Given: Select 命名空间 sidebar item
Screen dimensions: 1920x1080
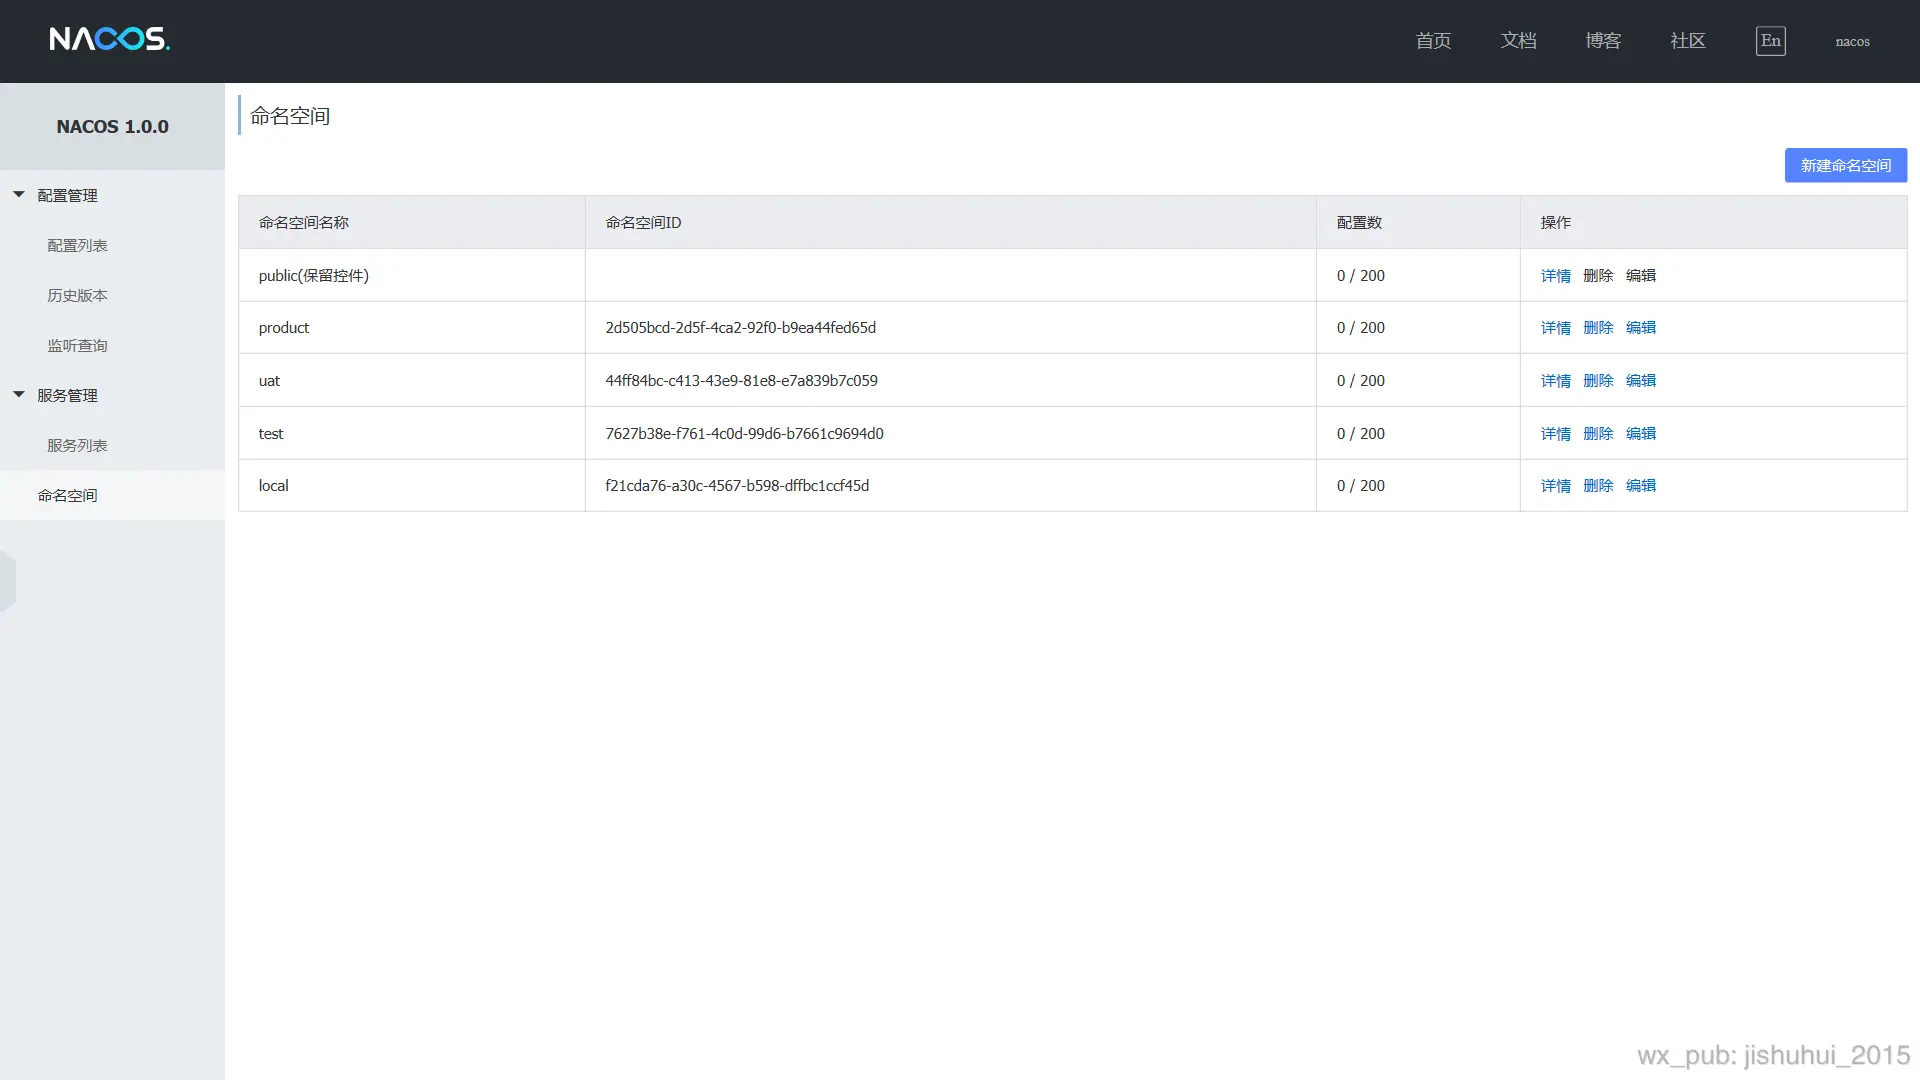Looking at the screenshot, I should point(67,495).
